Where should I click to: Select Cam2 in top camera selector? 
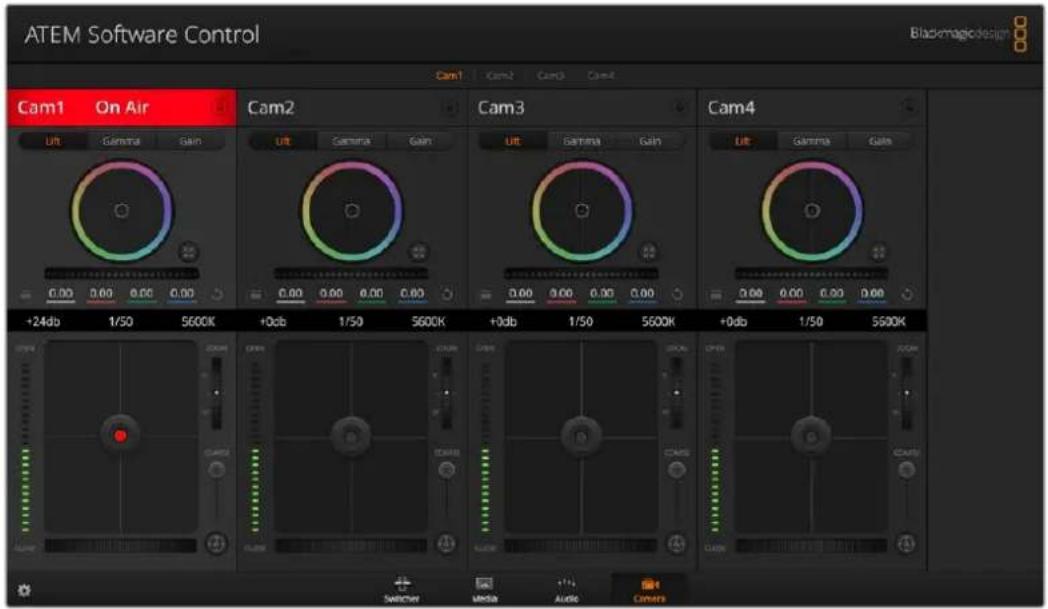coord(500,76)
